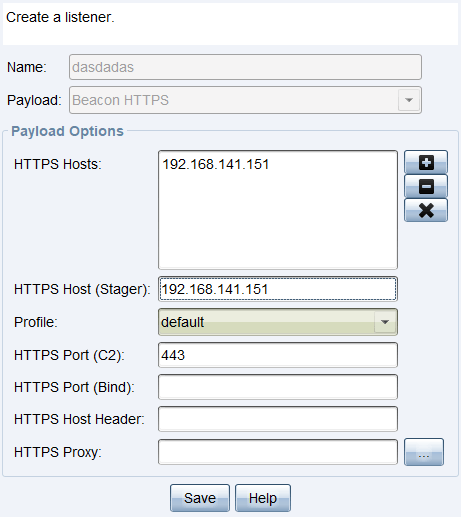This screenshot has width=461, height=517.
Task: Expand the Payload dropdown arrow
Action: pos(409,100)
